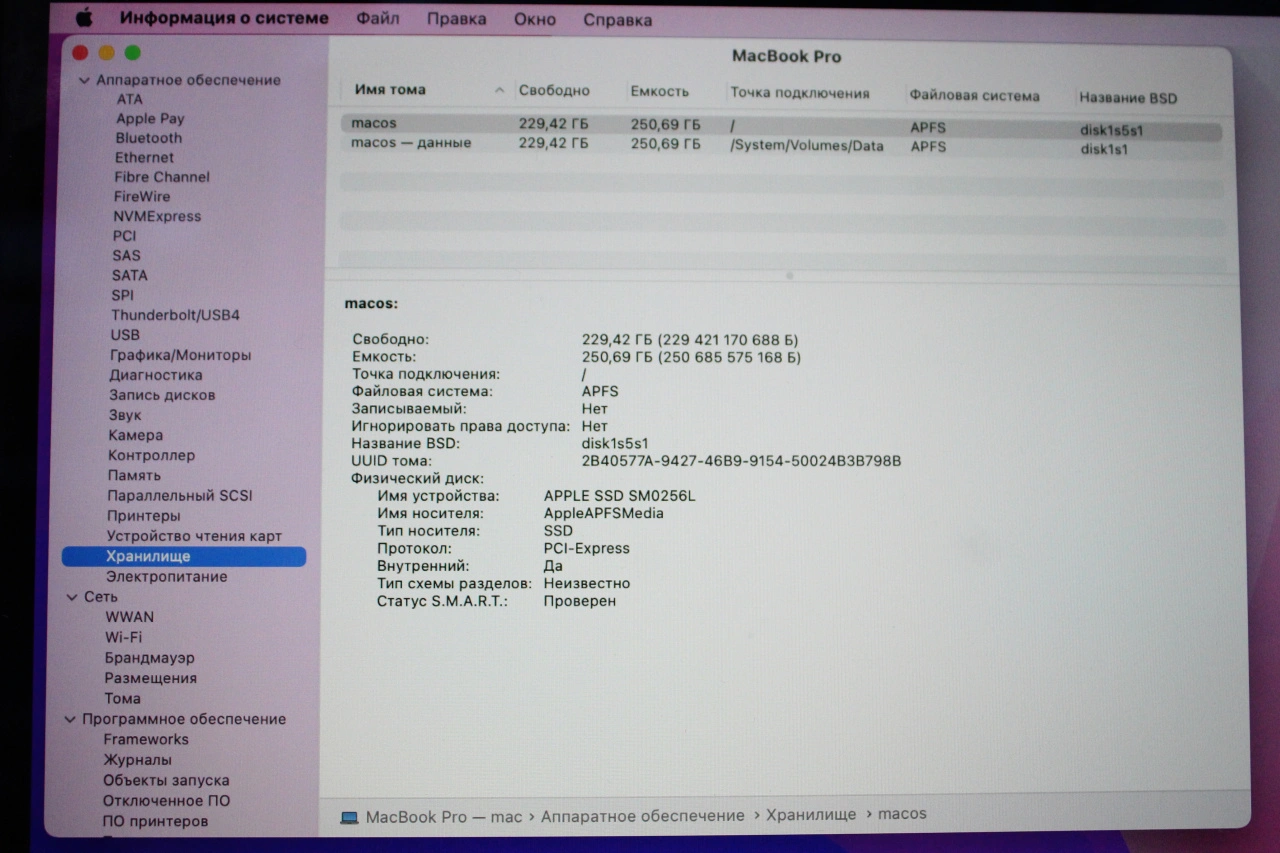Screen dimensions: 1280x853
Task: Collapse the Аппаратное обеспечение section
Action: (x=84, y=80)
